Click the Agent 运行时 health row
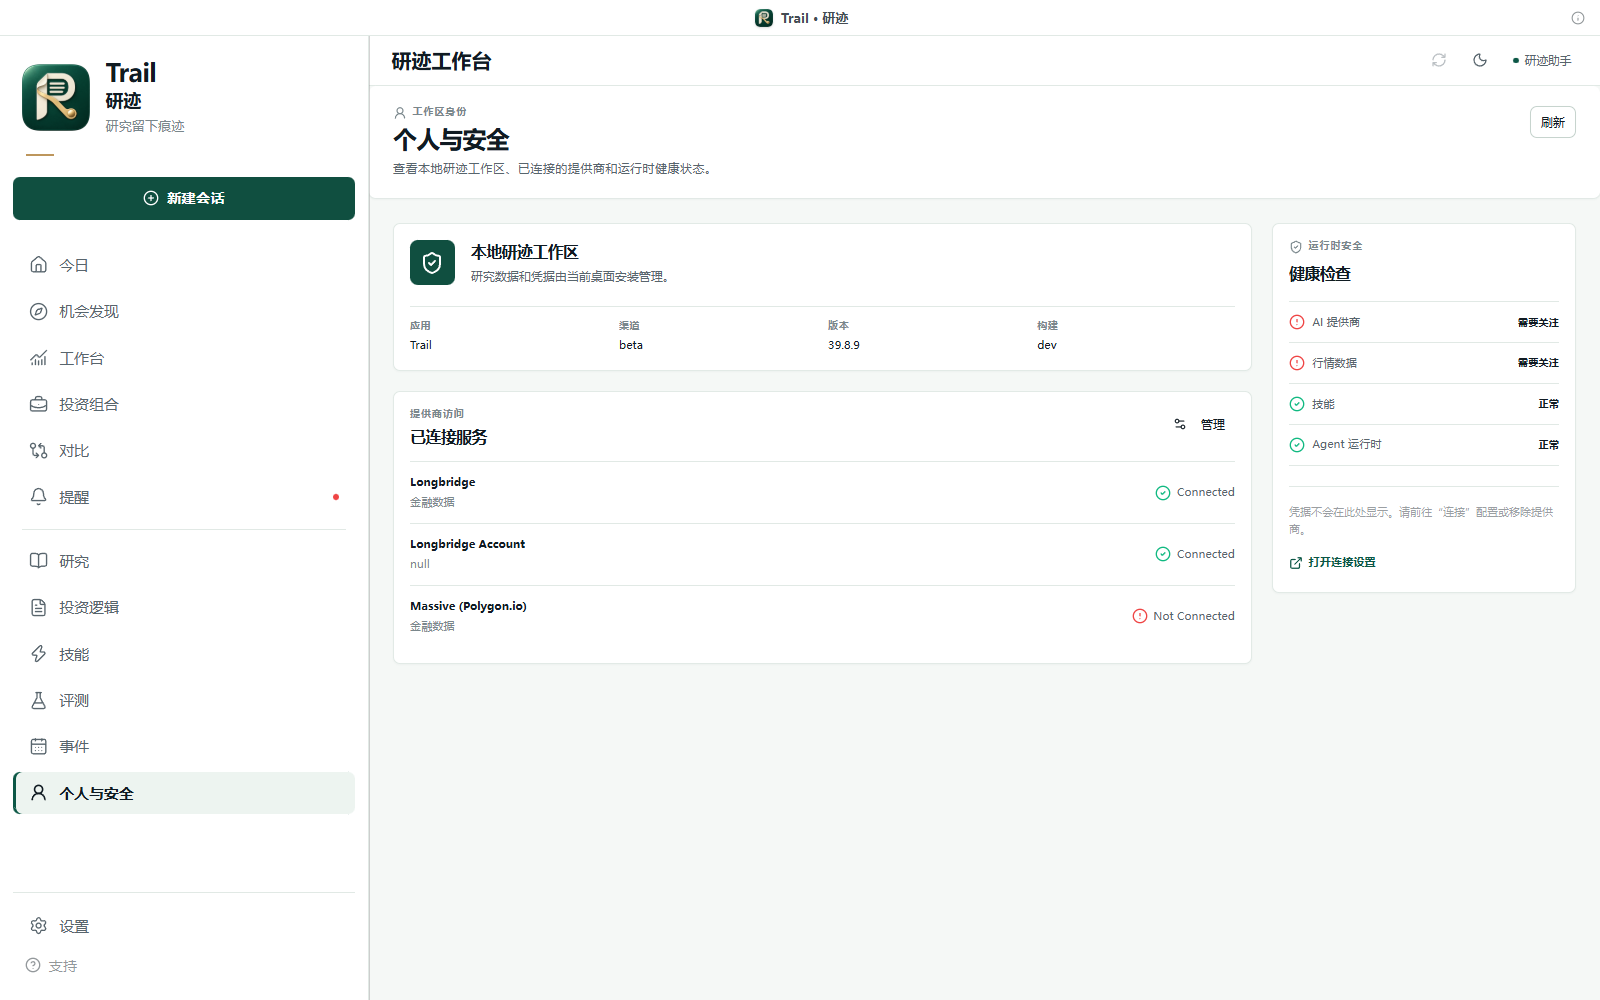This screenshot has height=1000, width=1600. pyautogui.click(x=1424, y=445)
